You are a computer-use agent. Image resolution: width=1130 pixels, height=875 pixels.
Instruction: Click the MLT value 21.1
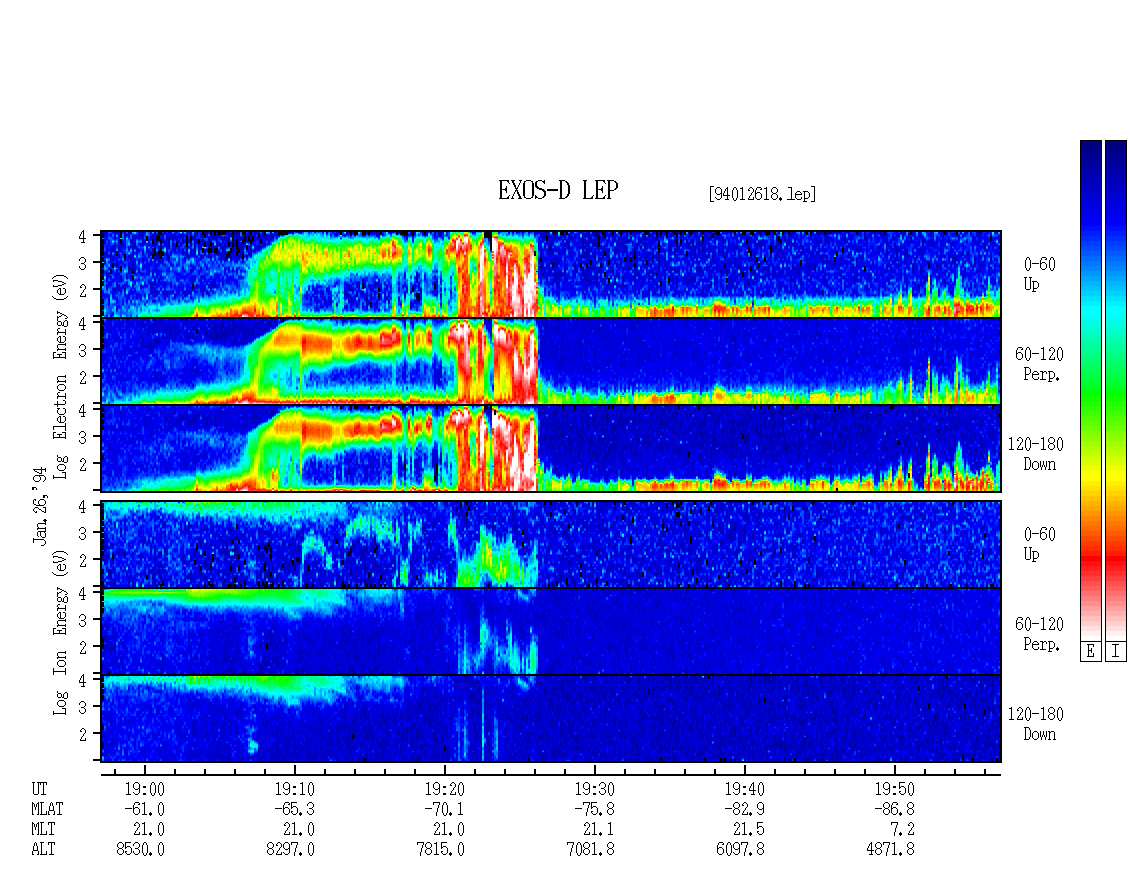coord(599,829)
